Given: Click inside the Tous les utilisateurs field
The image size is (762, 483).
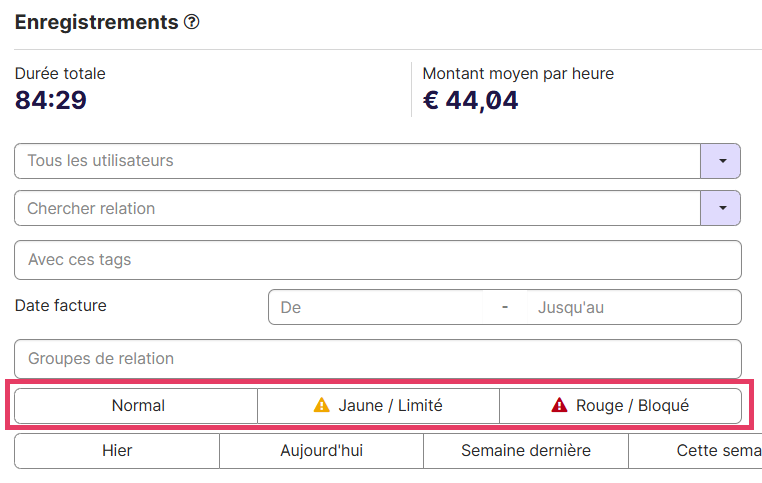Looking at the screenshot, I should pyautogui.click(x=357, y=161).
